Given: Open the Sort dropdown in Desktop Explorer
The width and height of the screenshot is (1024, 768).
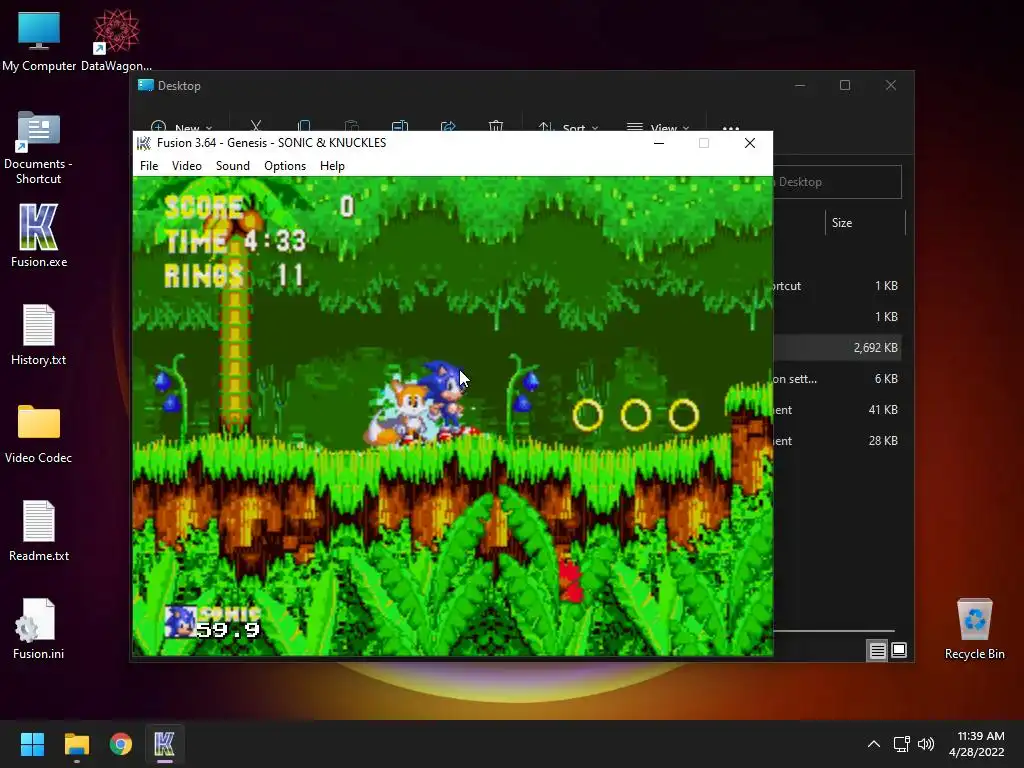Looking at the screenshot, I should [x=568, y=126].
